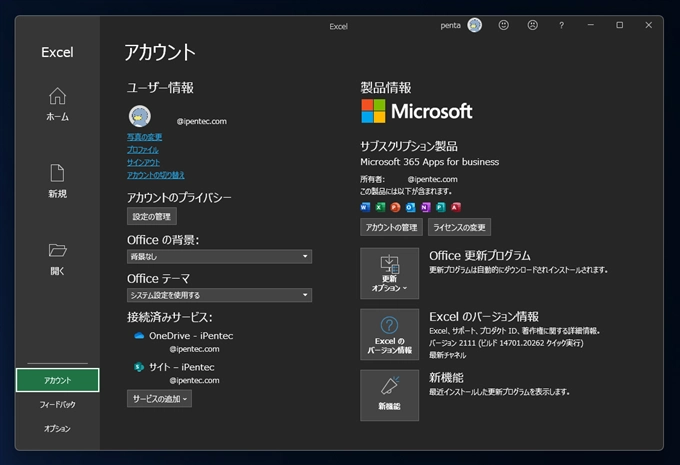Image resolution: width=680 pixels, height=465 pixels.
Task: Open フィードバック in sidebar
Action: pyautogui.click(x=57, y=404)
